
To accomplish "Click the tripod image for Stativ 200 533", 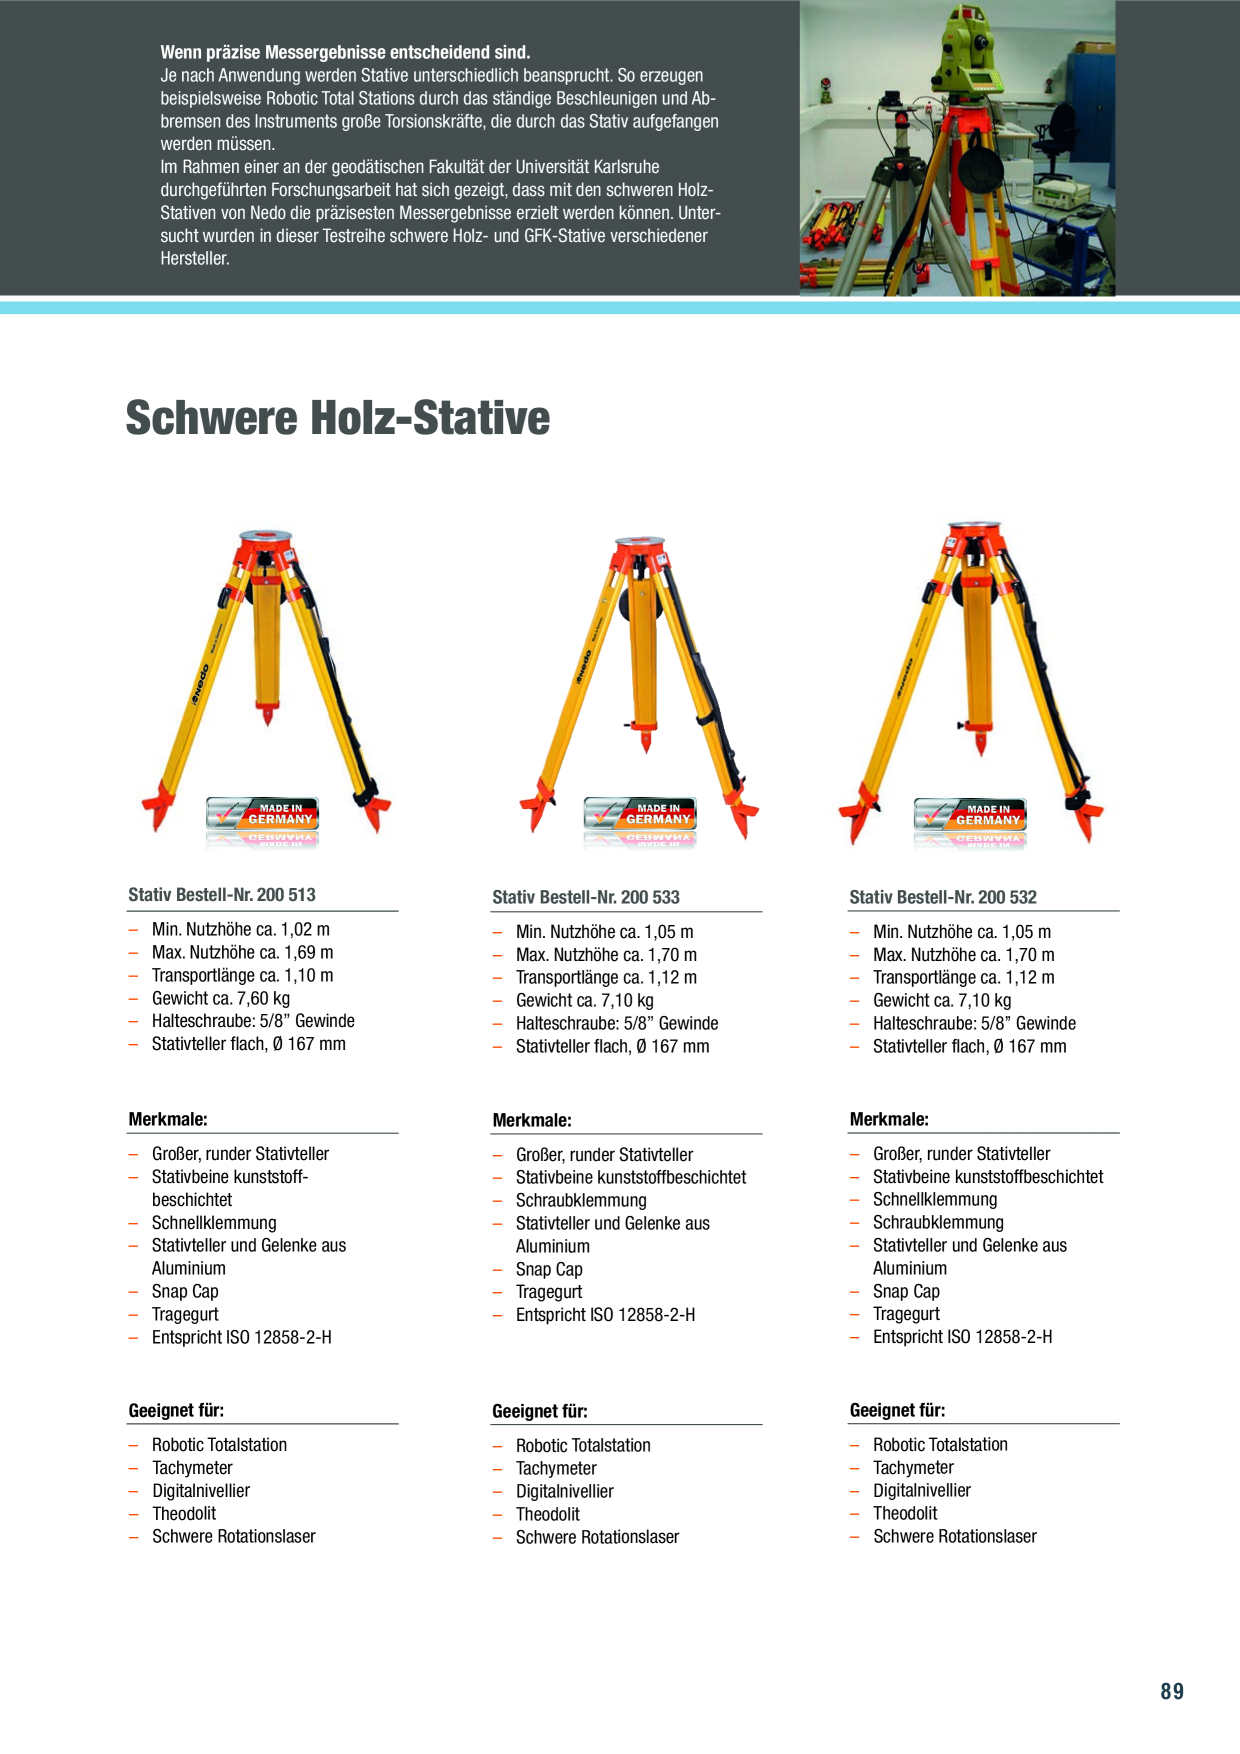I will click(x=640, y=686).
